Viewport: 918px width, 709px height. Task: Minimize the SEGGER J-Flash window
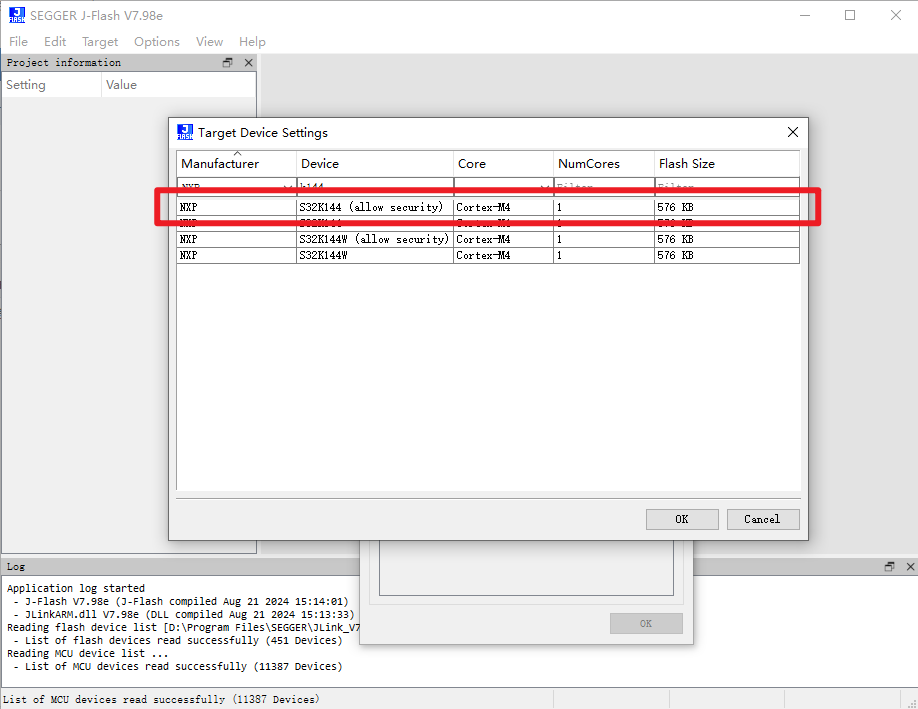pos(805,15)
